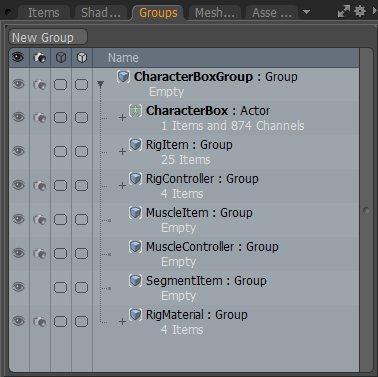Click the New Group button
378x377 pixels.
(48, 37)
